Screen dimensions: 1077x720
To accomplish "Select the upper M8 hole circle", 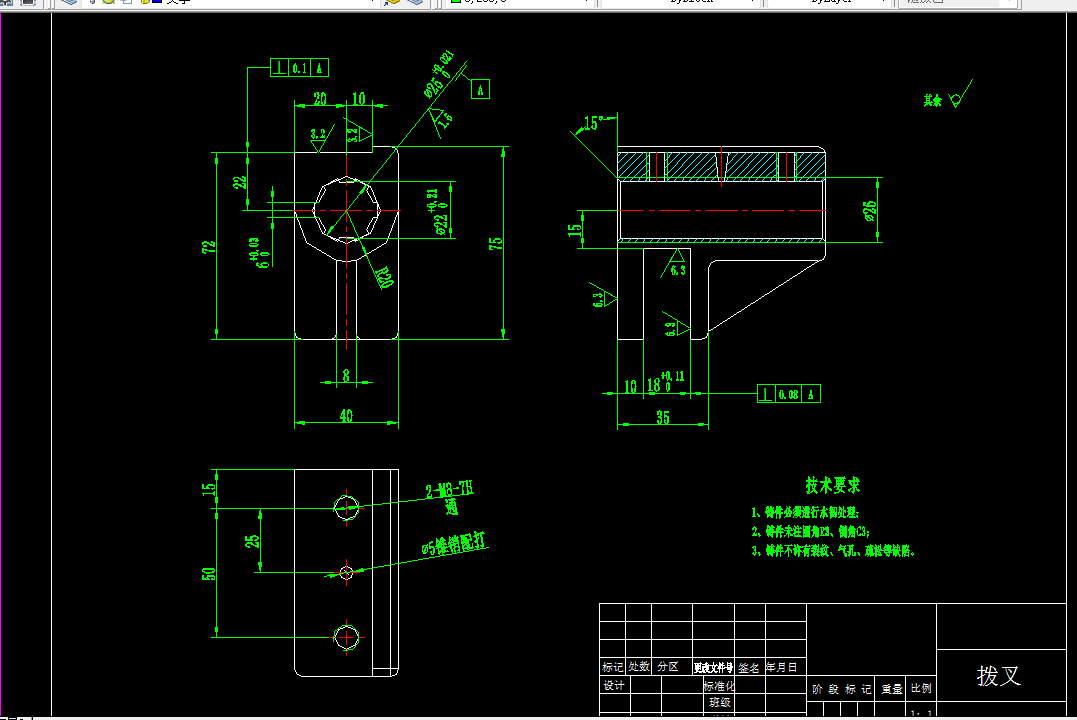I will coord(346,507).
